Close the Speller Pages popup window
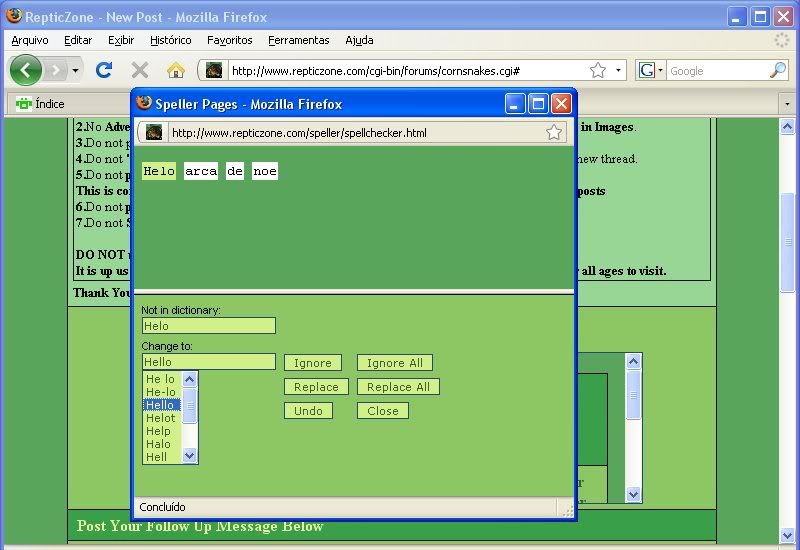800x550 pixels. click(x=561, y=104)
